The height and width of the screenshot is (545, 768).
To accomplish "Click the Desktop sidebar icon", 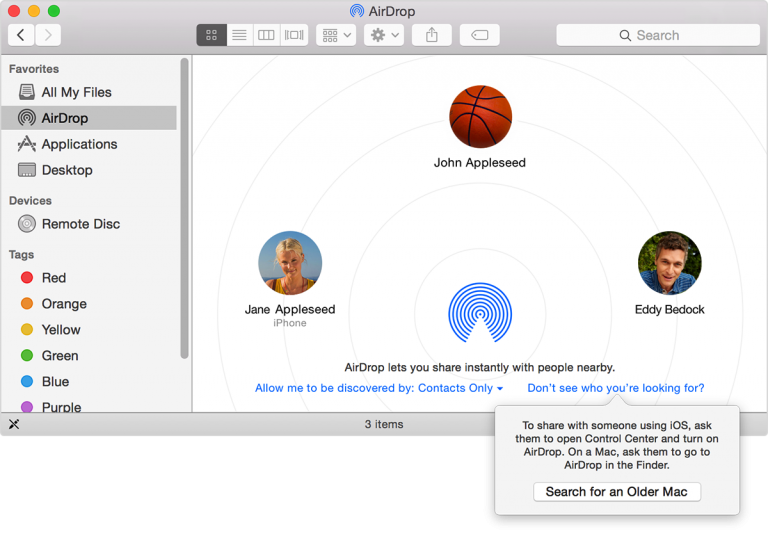I will [x=26, y=170].
